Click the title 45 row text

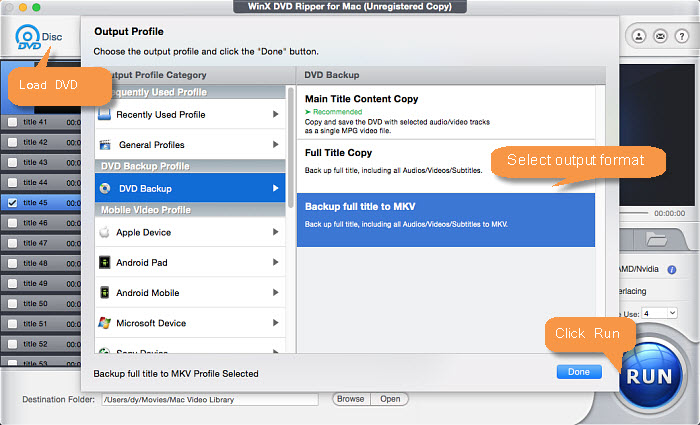click(x=35, y=203)
